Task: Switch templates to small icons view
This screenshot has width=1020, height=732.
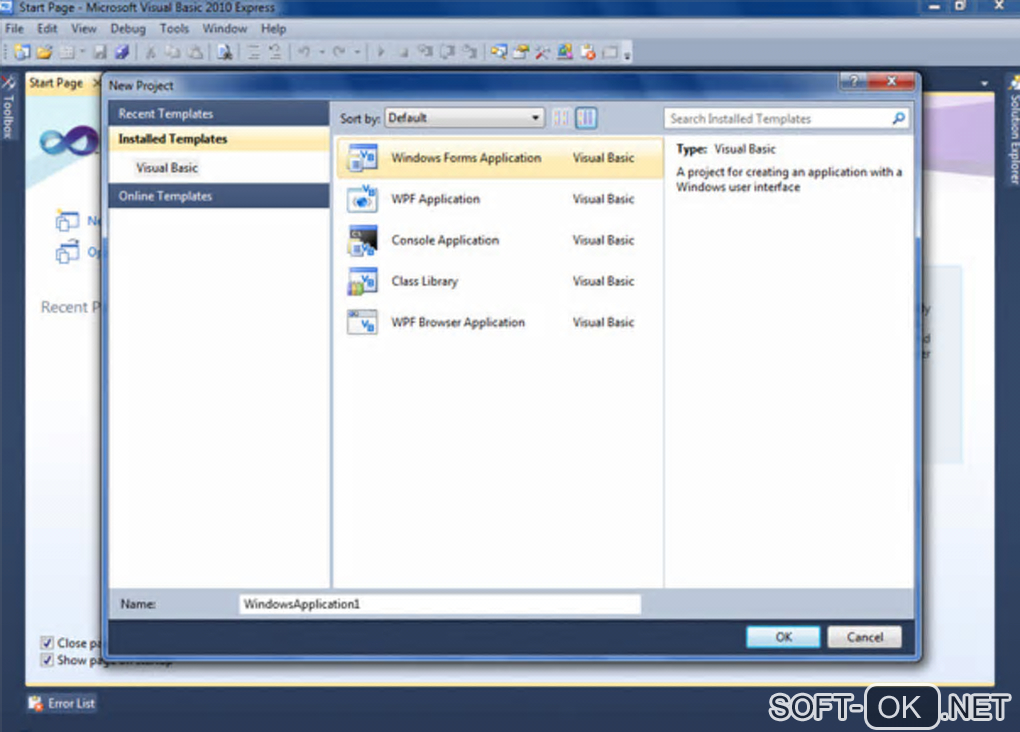Action: pos(561,118)
